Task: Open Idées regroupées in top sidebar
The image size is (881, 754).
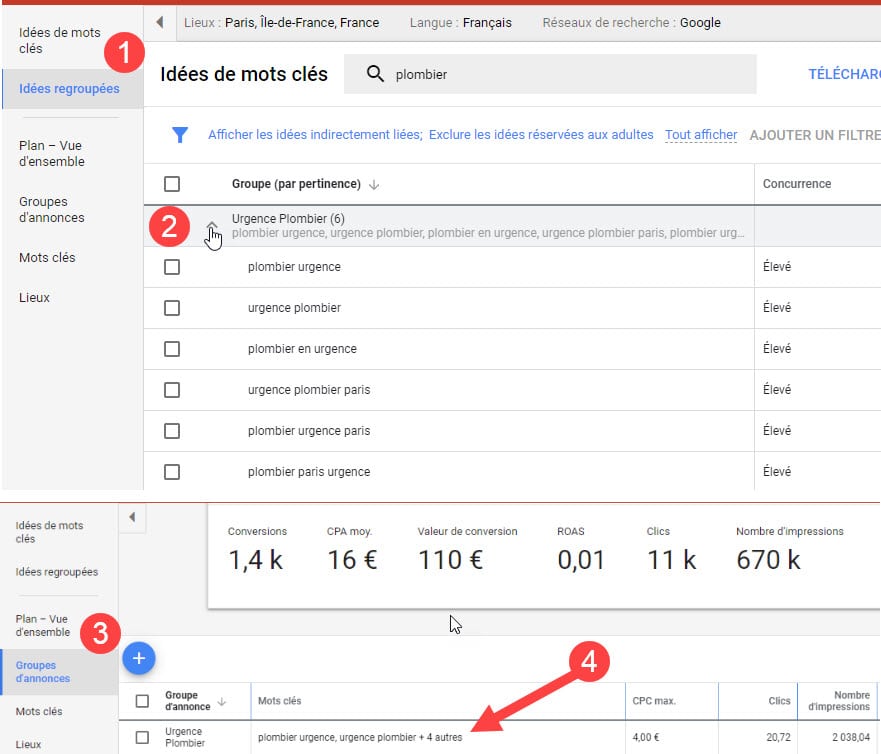Action: 69,89
